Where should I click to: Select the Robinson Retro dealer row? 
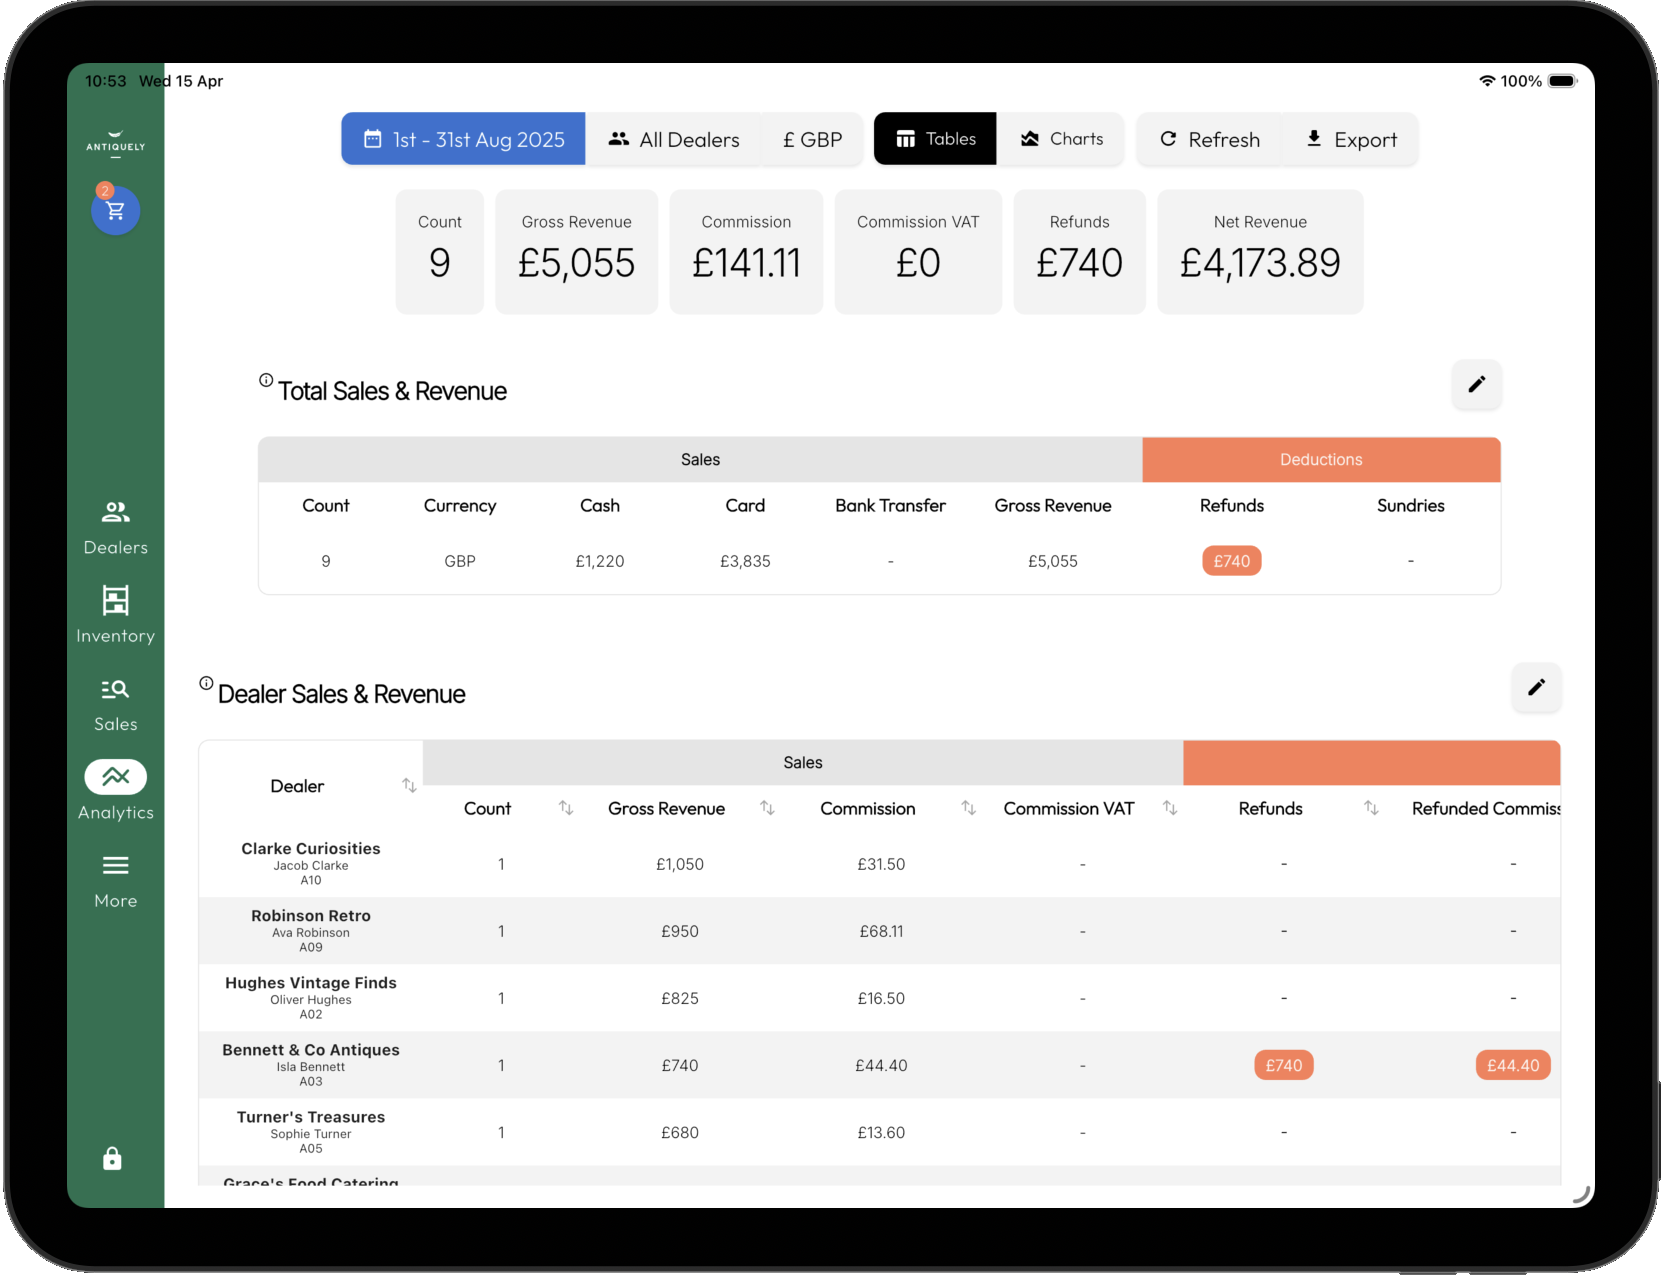879,931
